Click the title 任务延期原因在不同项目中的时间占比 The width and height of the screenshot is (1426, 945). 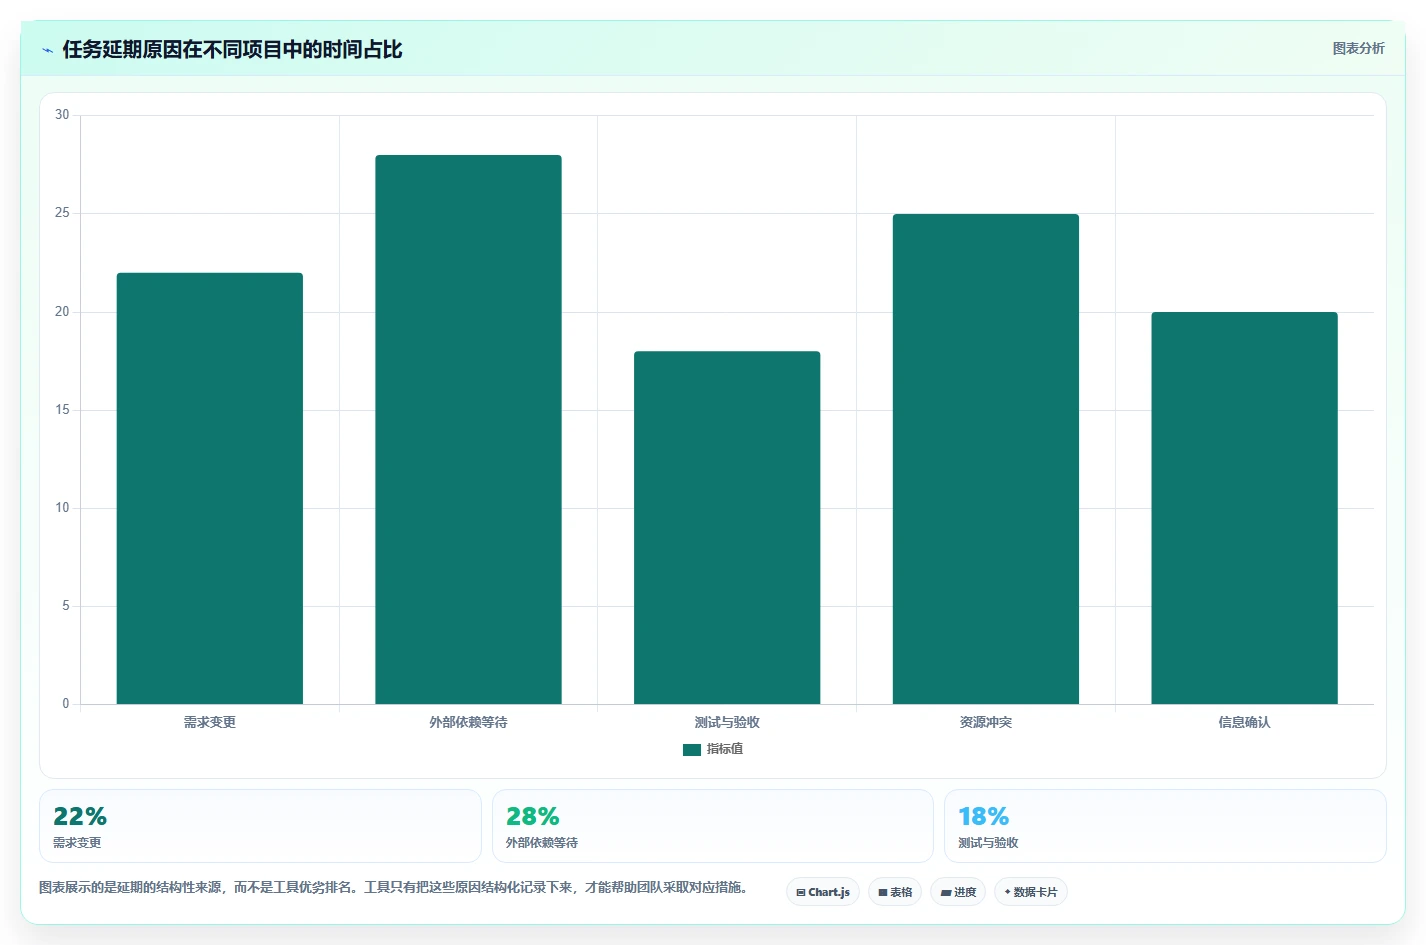click(x=232, y=50)
